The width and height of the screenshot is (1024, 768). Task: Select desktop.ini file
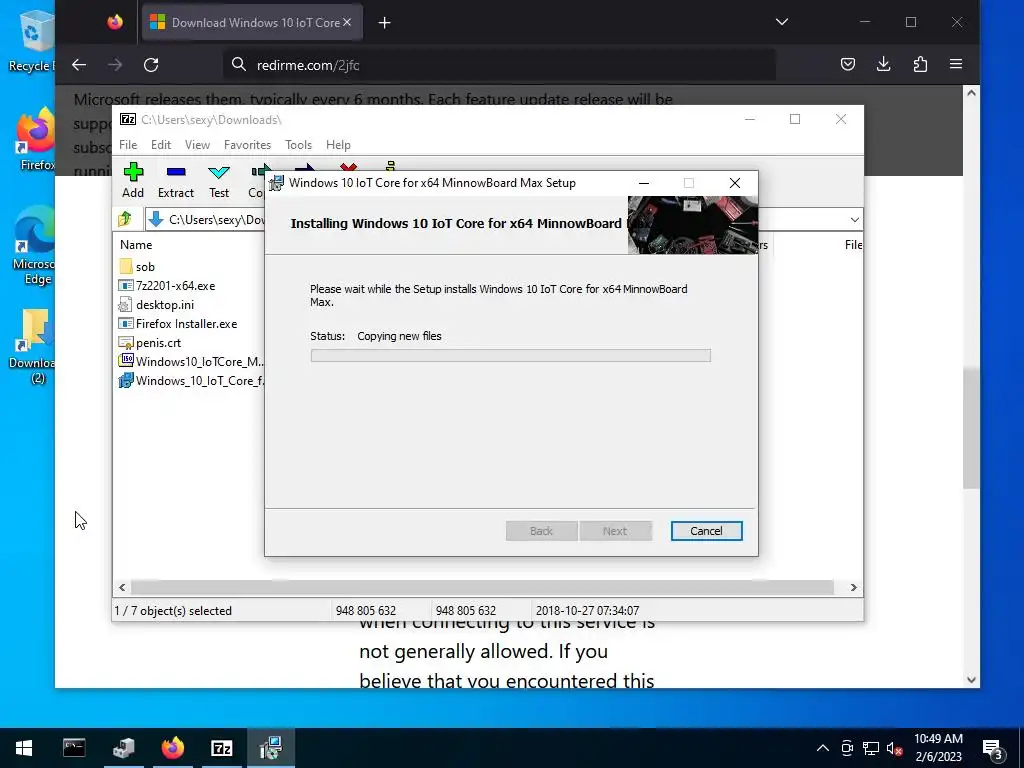(157, 304)
